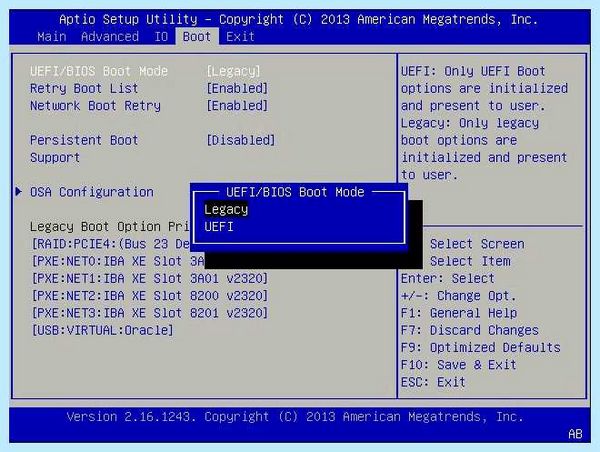Change Retry Boot List [Enabled] value
Screen dimensions: 600x452
pyautogui.click(x=237, y=88)
